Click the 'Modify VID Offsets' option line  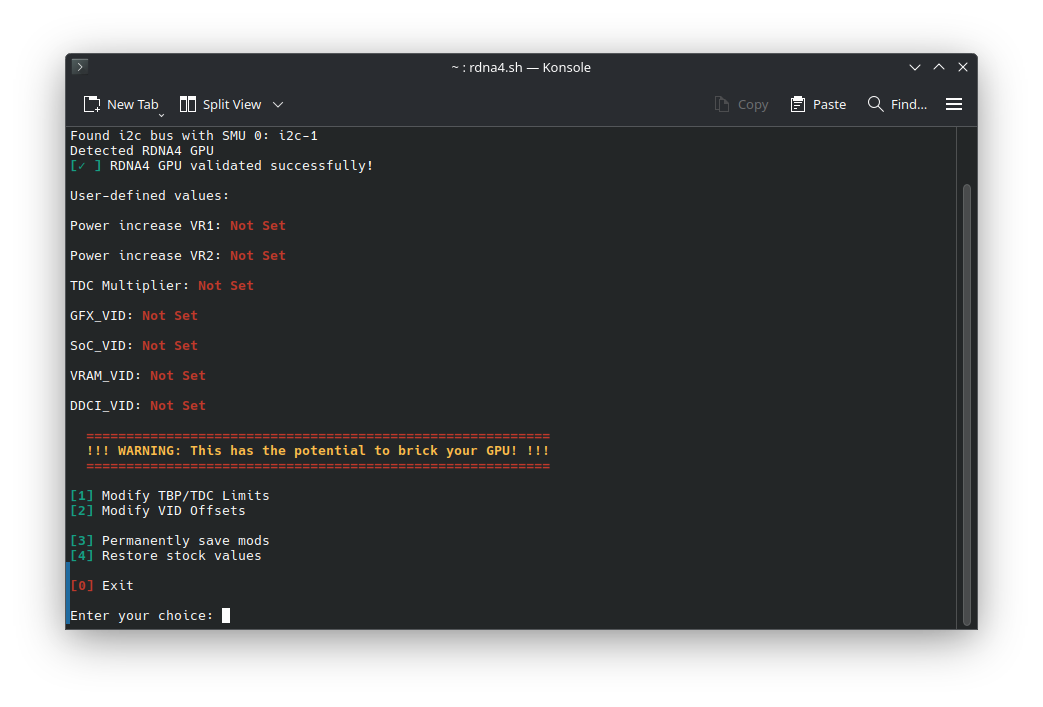point(173,511)
